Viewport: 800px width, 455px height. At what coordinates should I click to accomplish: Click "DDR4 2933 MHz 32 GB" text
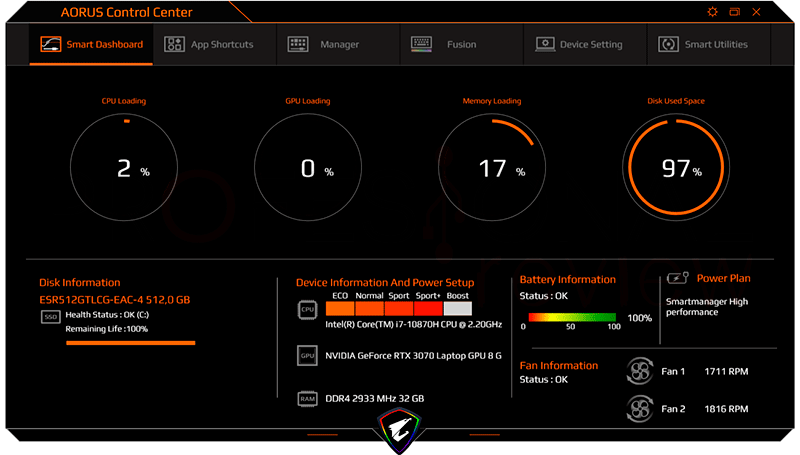[x=374, y=398]
